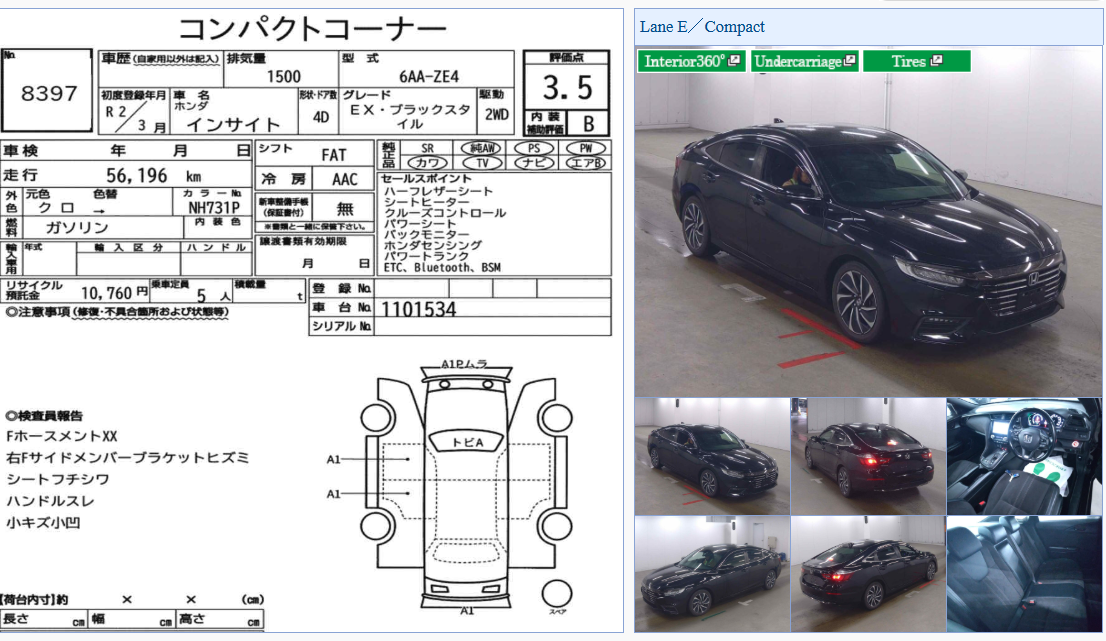Click ETC、Bluetooth、BSM line
This screenshot has width=1106, height=641.
442,267
